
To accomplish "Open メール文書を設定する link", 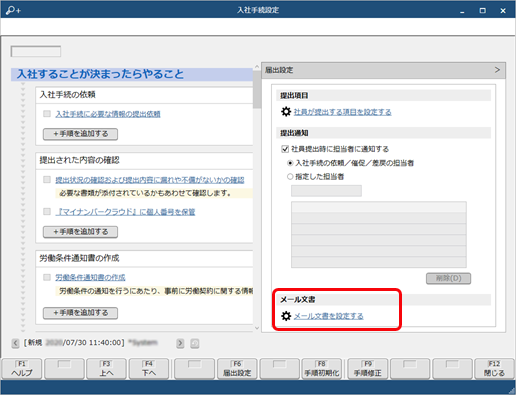I will 329,316.
